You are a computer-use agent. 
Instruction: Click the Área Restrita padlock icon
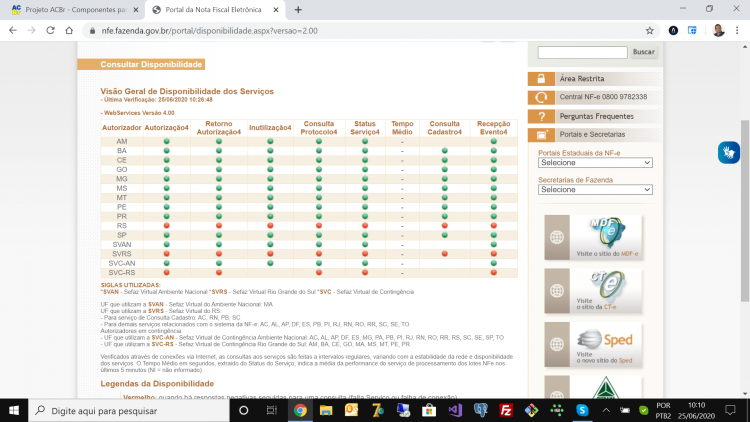541,78
